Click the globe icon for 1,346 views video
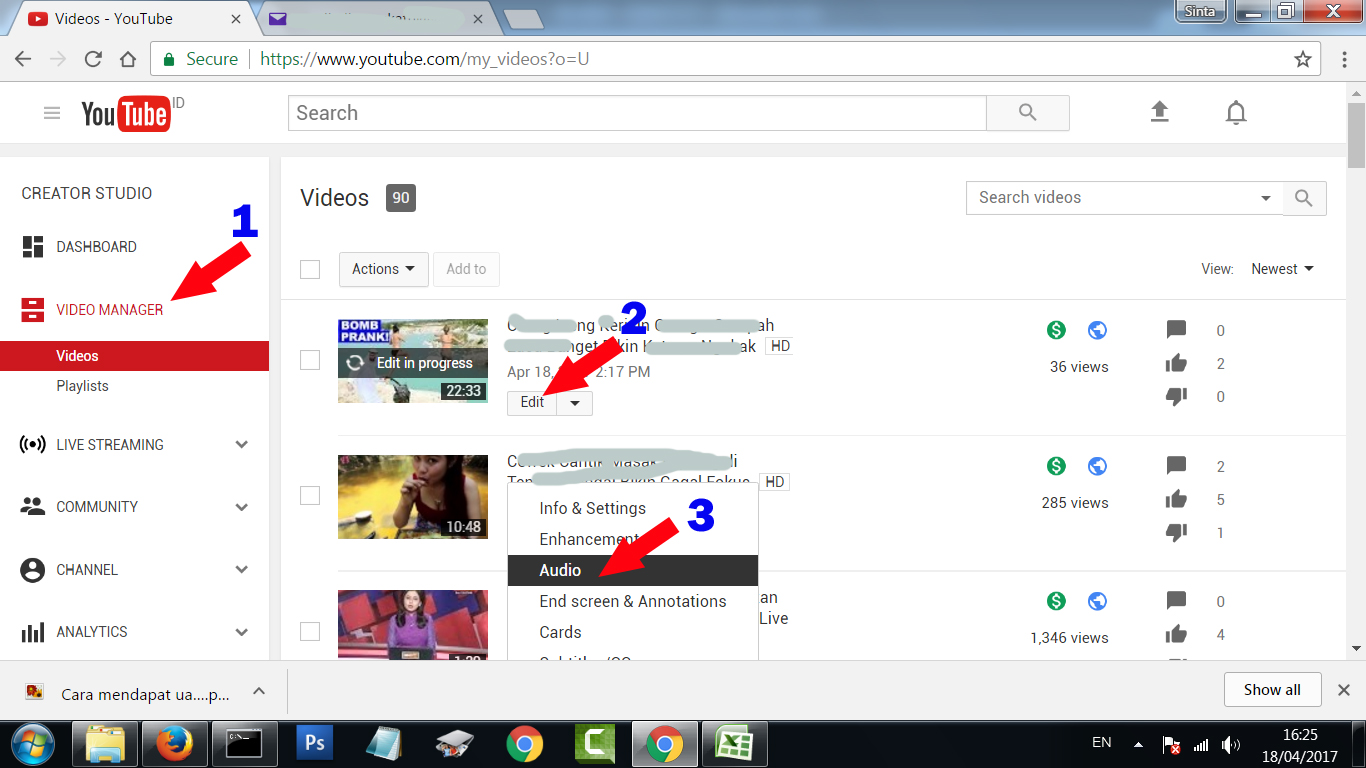 1097,601
